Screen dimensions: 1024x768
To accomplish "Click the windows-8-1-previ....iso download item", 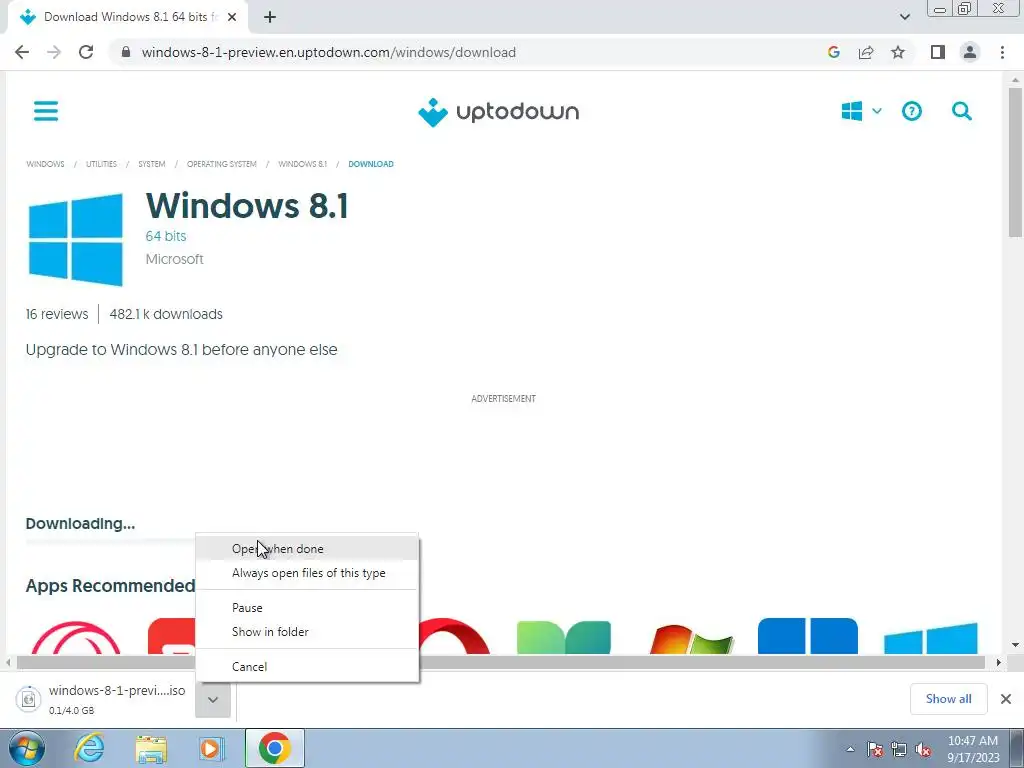I will [103, 699].
